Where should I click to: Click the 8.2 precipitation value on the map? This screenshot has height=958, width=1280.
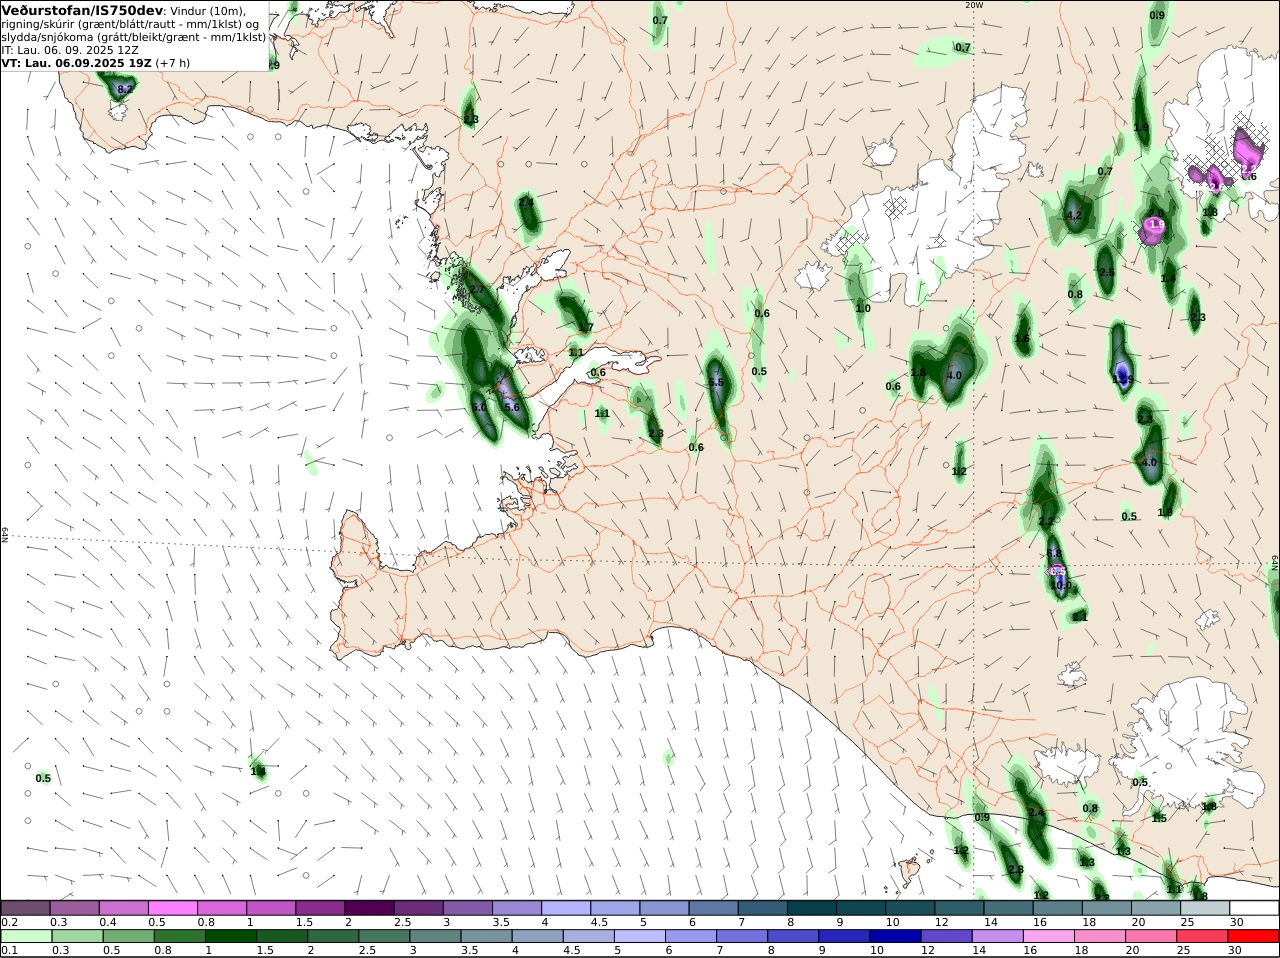(125, 89)
